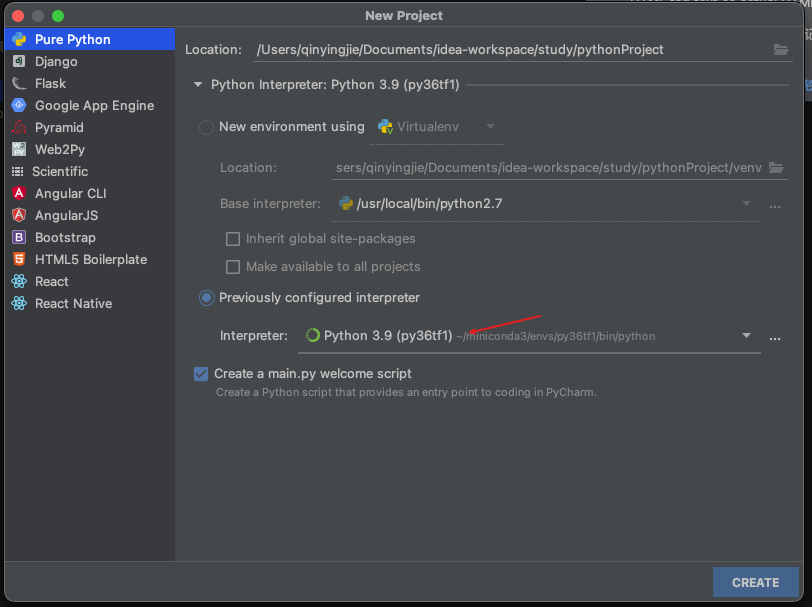The width and height of the screenshot is (812, 607).
Task: Select the Pure Python project type
Action: pos(90,39)
